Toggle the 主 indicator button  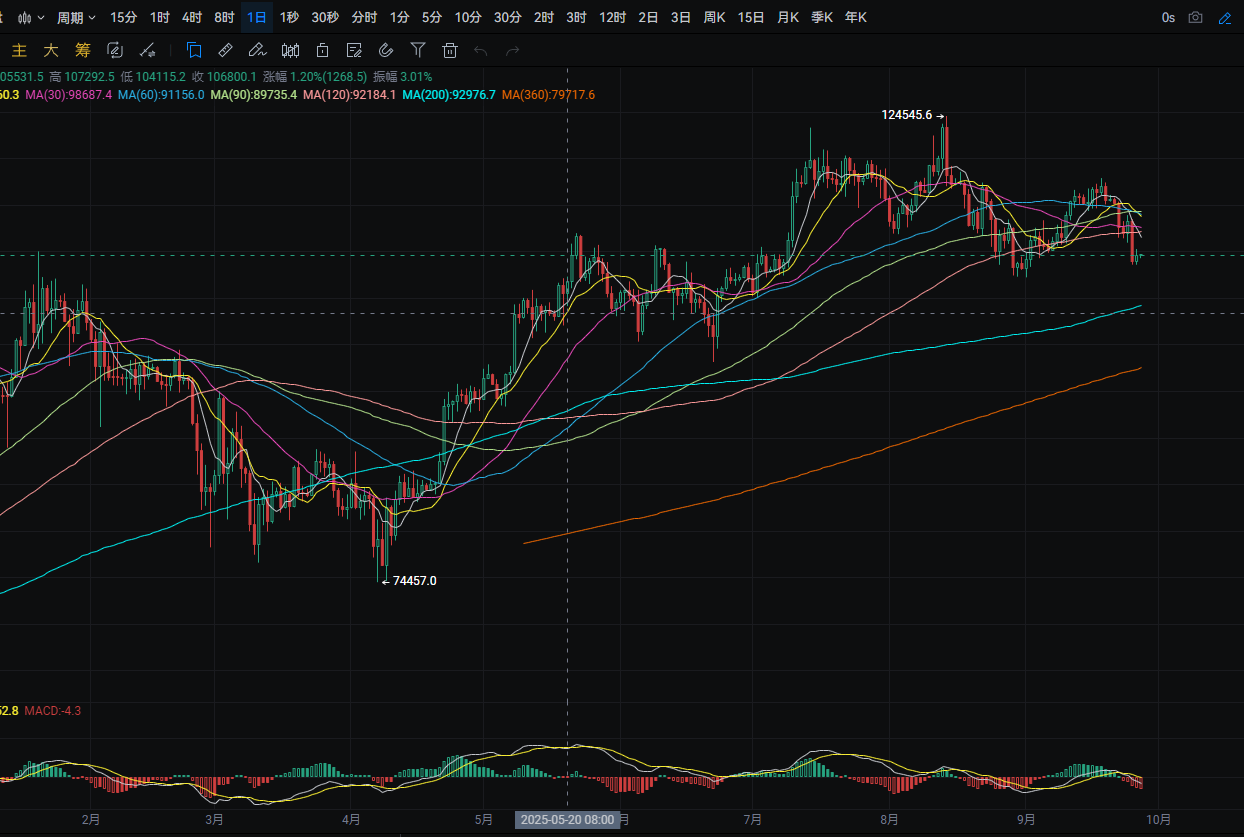coord(19,50)
